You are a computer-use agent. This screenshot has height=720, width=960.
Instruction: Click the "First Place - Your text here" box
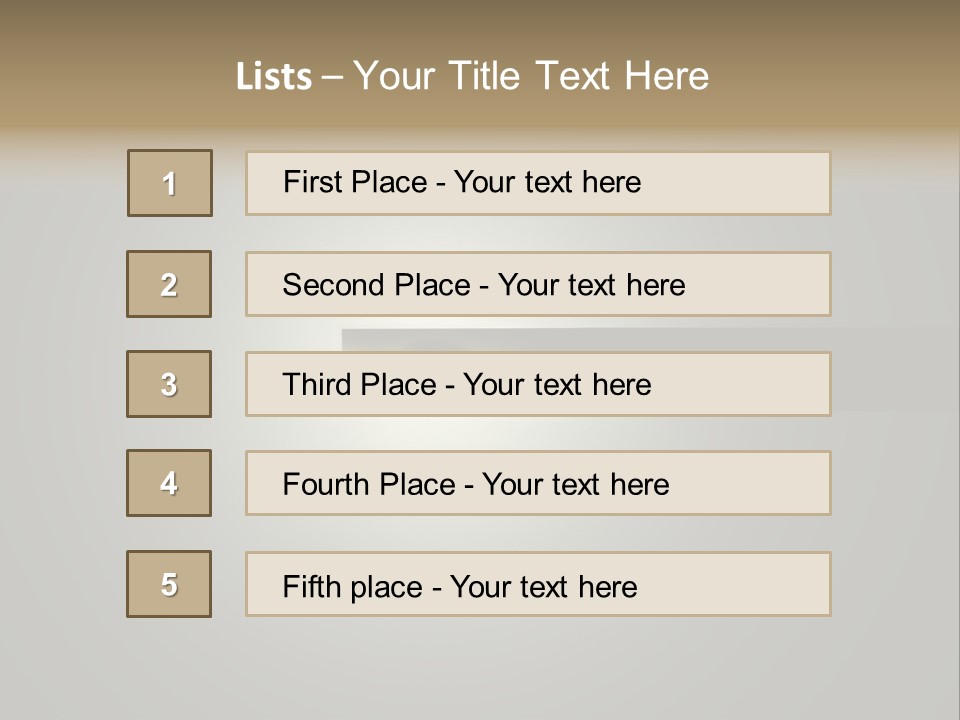point(538,183)
